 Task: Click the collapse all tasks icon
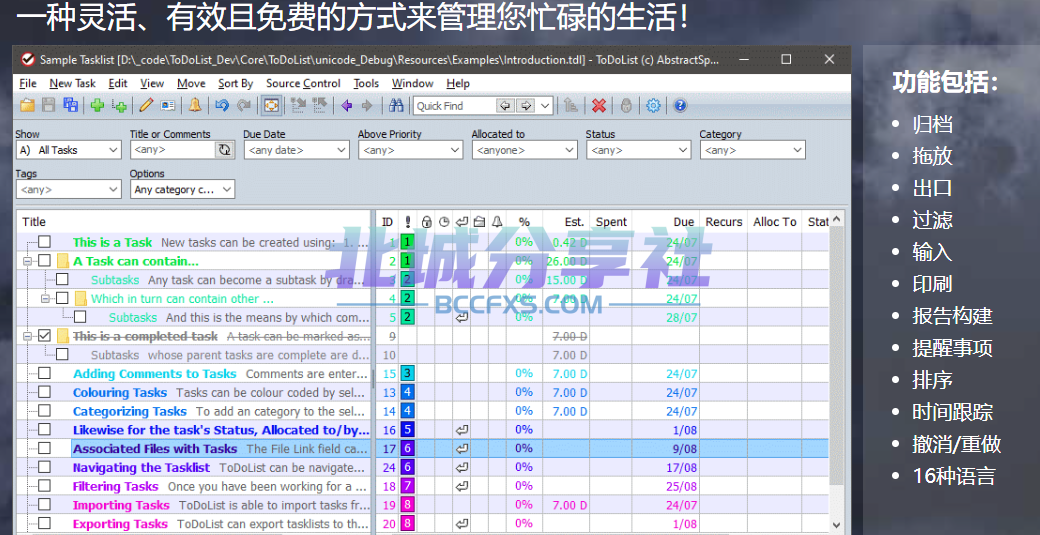coord(320,105)
